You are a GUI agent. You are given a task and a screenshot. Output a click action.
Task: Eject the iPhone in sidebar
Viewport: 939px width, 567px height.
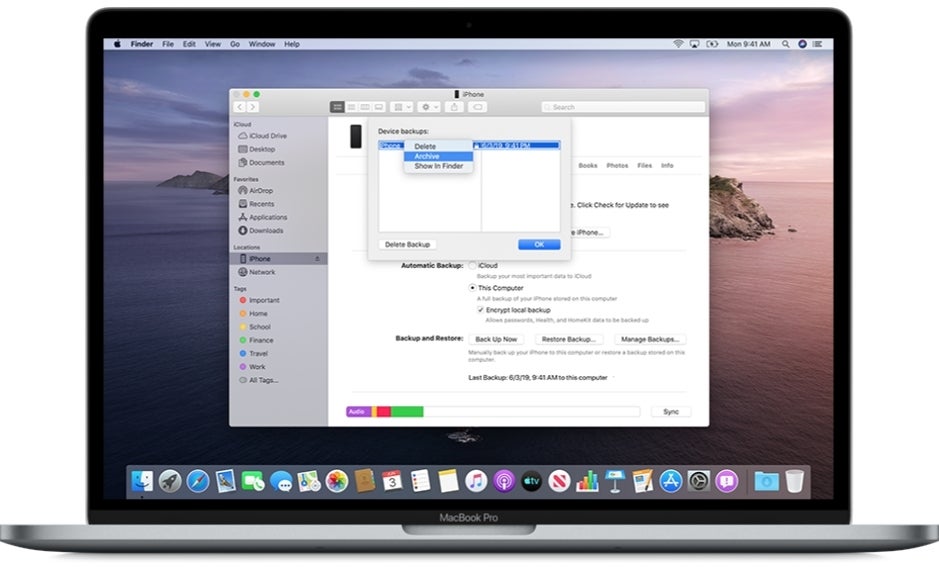point(317,259)
